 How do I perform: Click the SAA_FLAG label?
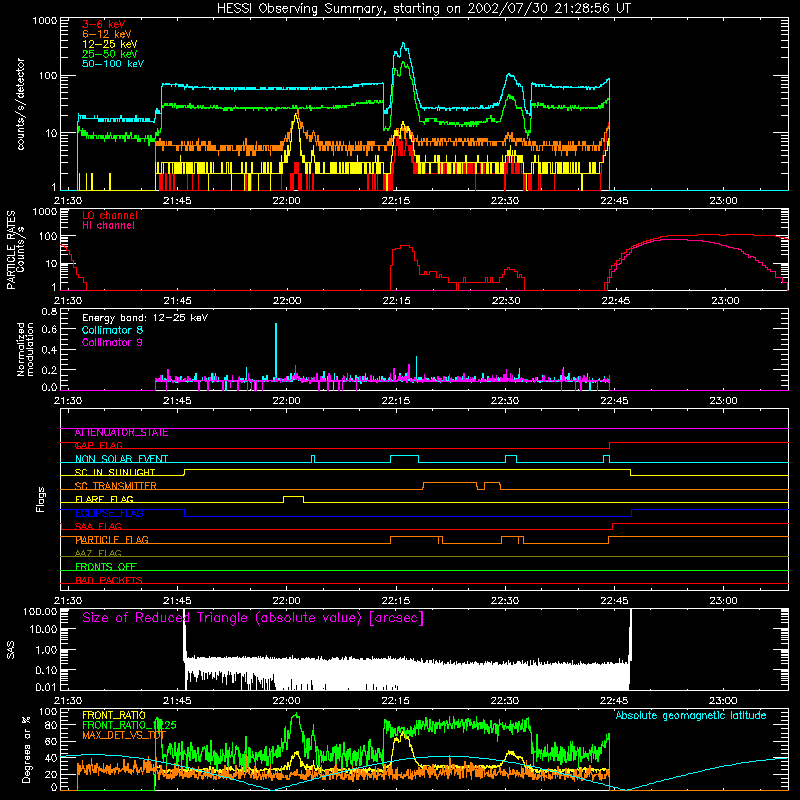(x=98, y=526)
